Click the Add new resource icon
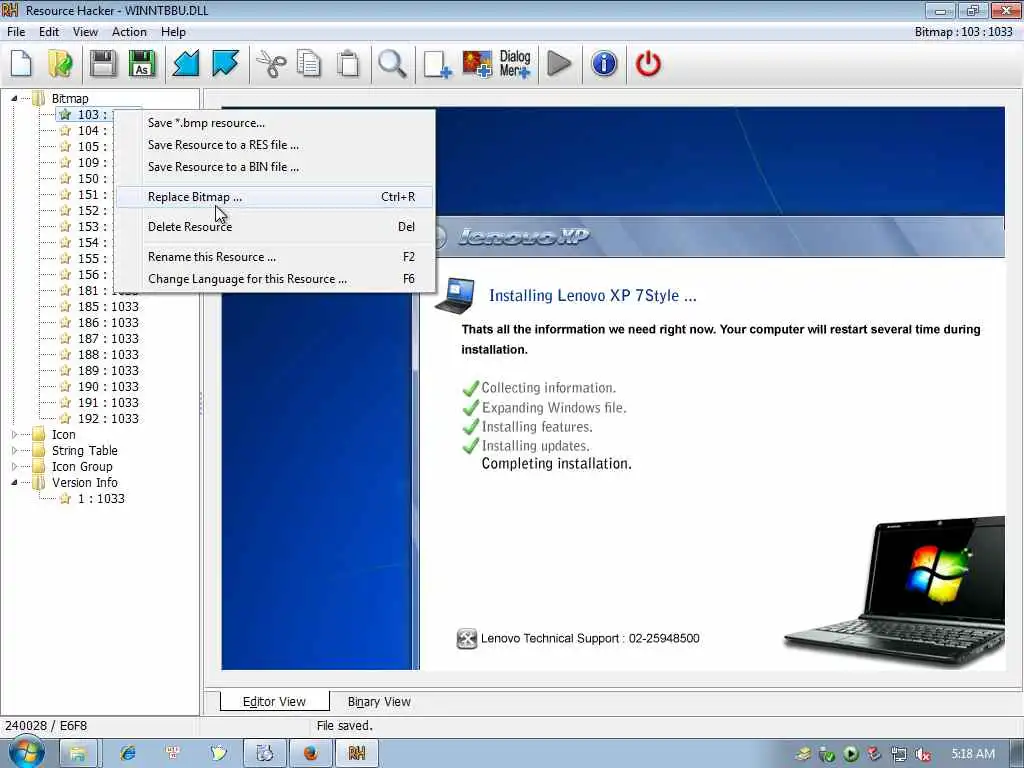1024x768 pixels. [437, 64]
